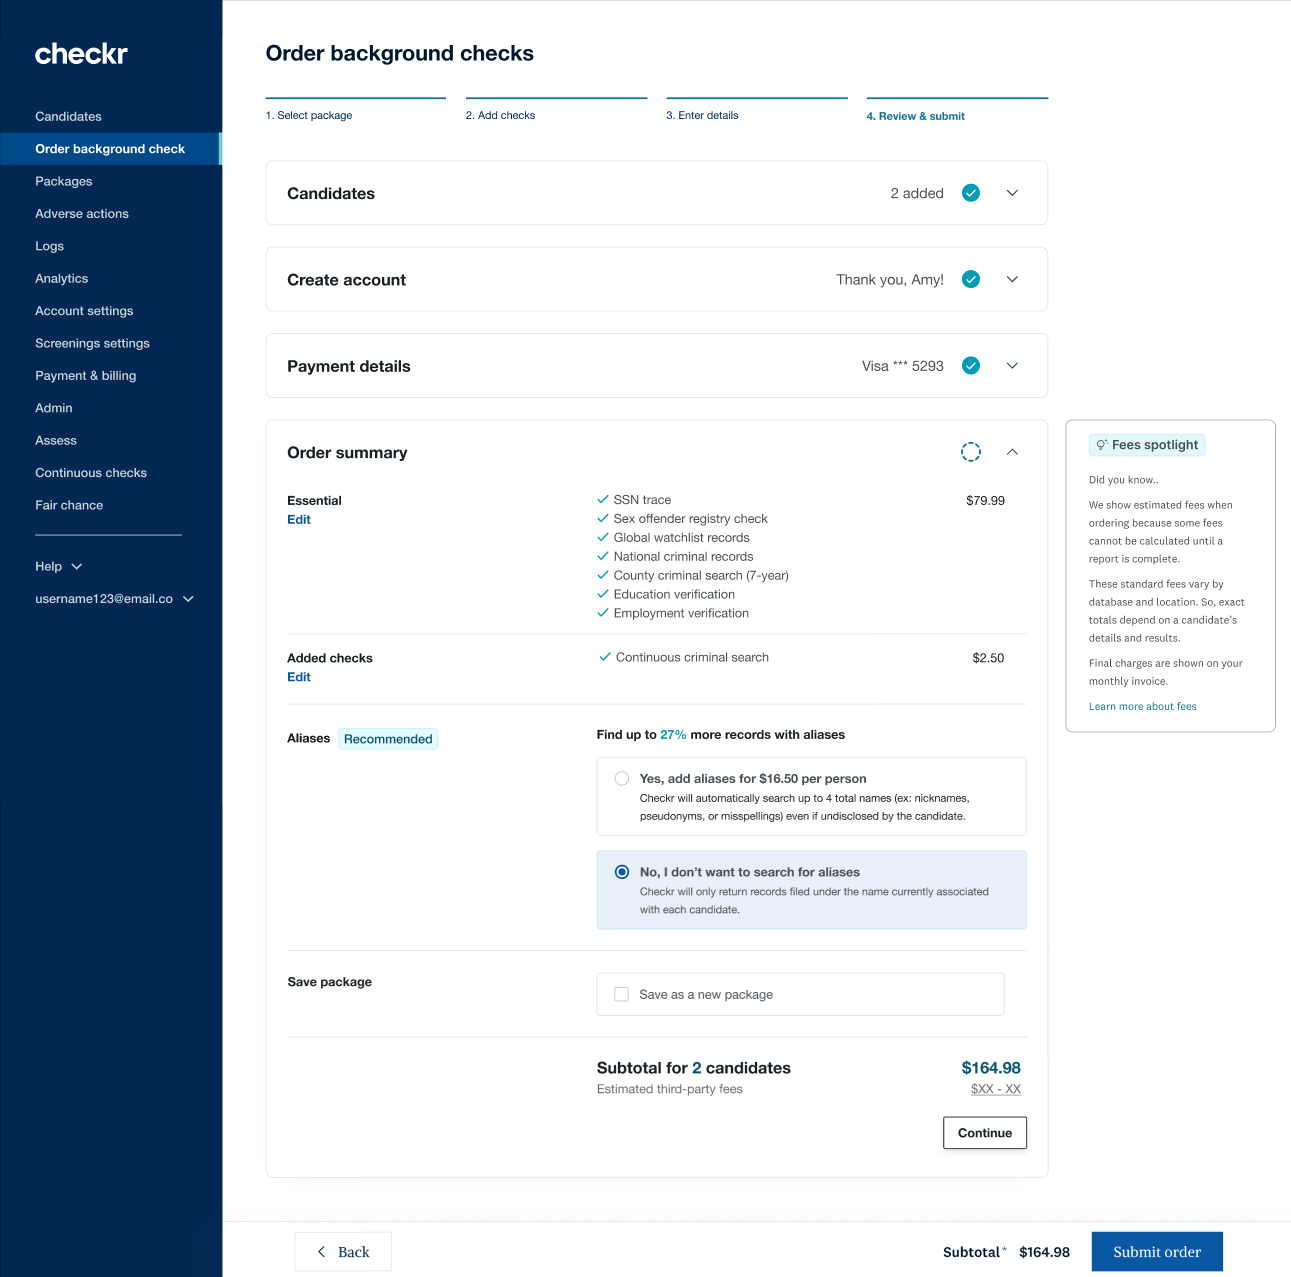This screenshot has height=1277, width=1291.
Task: Go to step 2. Add checks
Action: (500, 115)
